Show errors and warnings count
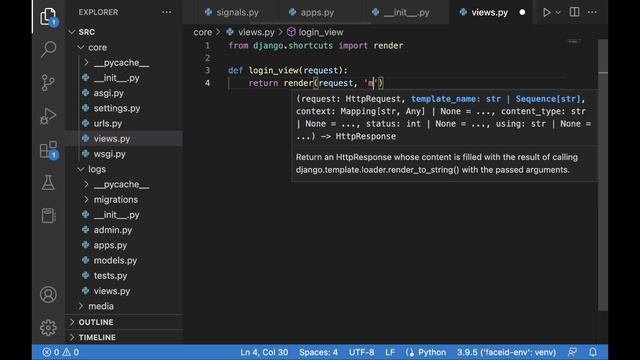640x360 pixels. point(60,352)
